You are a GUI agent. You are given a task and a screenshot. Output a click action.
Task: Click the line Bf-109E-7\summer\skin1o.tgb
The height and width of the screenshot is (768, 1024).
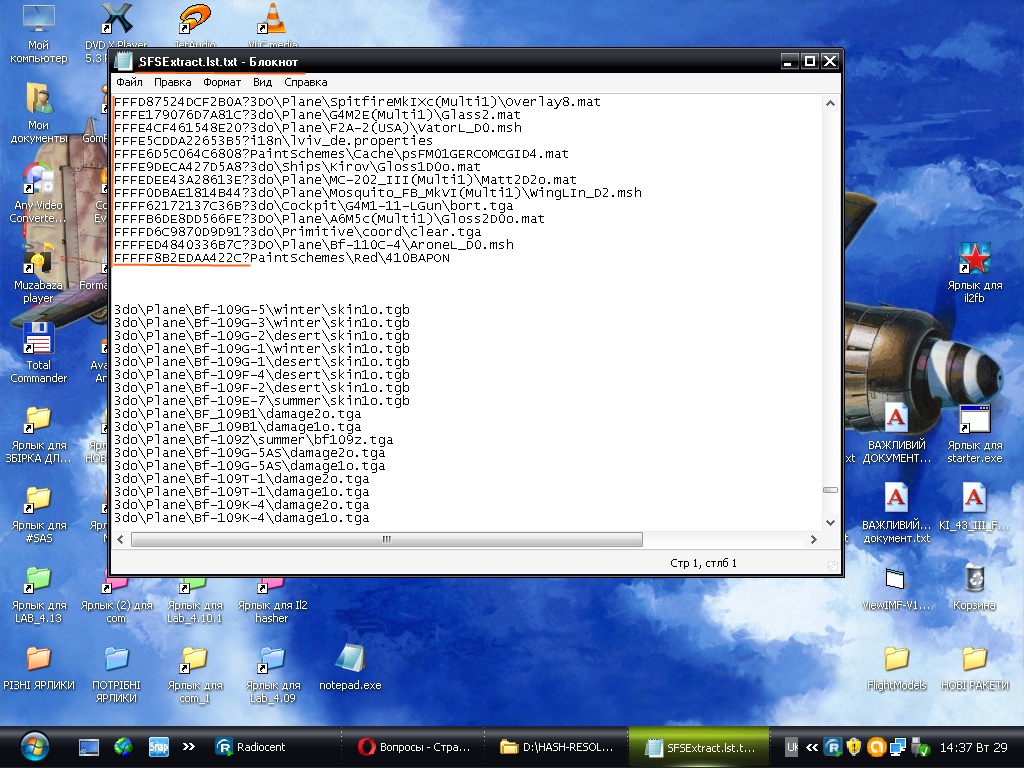point(262,400)
